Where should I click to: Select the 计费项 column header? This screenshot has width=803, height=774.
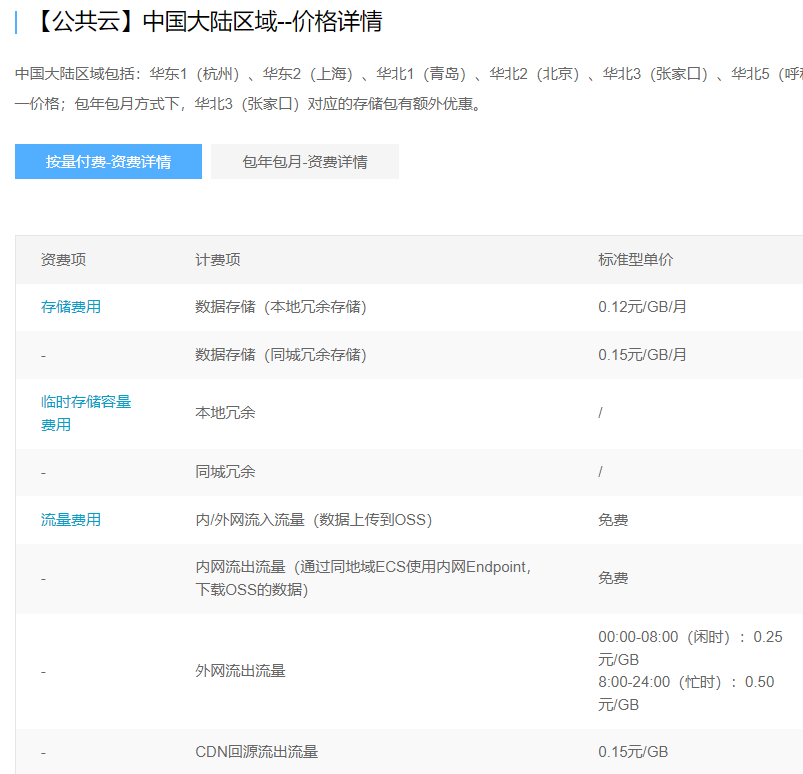point(218,260)
